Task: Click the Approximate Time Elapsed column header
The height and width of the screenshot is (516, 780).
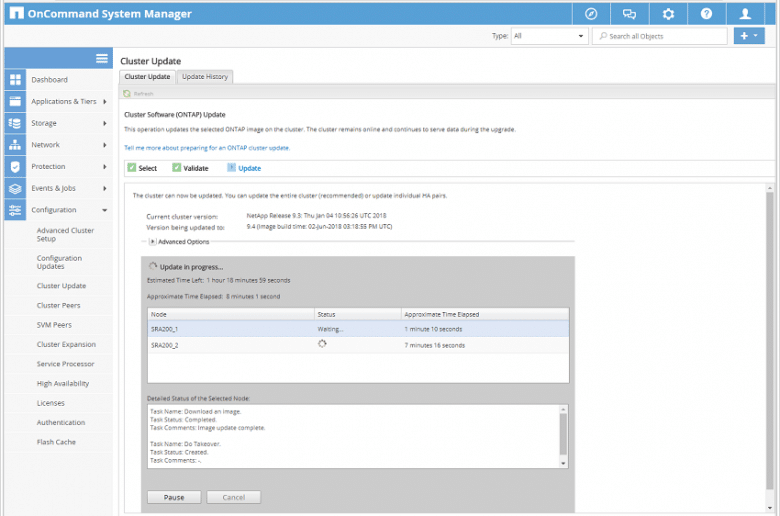Action: click(485, 314)
